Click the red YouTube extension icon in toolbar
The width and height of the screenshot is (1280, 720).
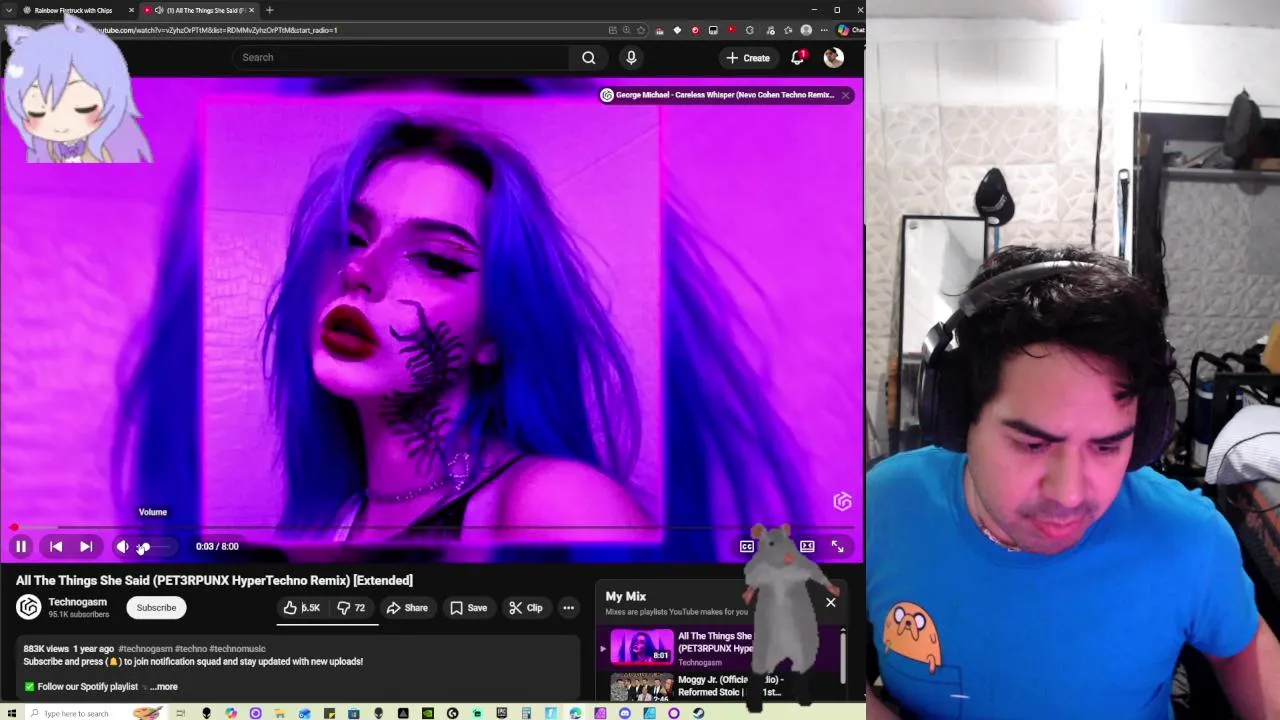coord(731,30)
